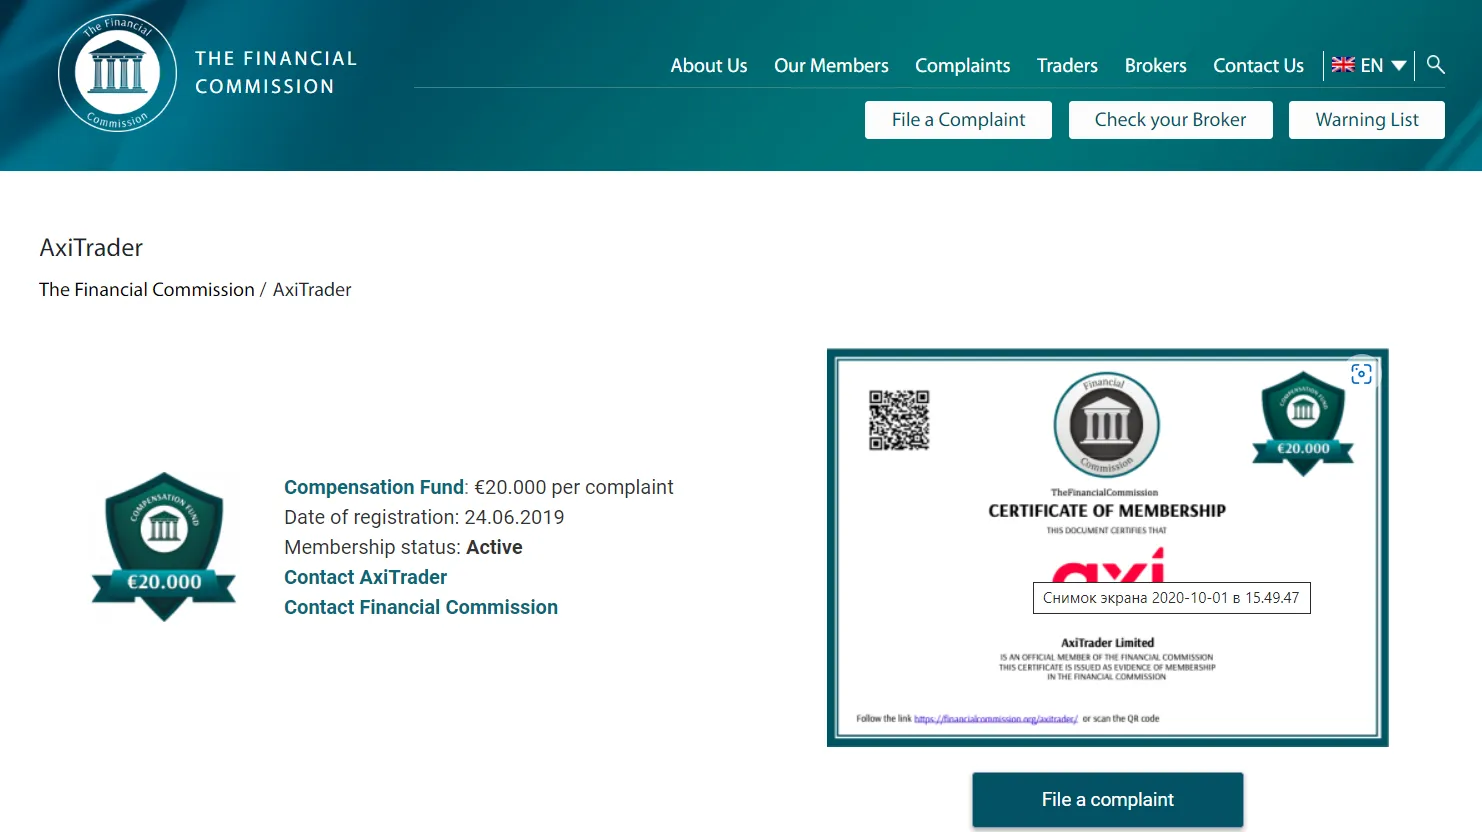The image size is (1482, 832).
Task: Click the AxiTrader Limited name on certificate
Action: (1107, 643)
